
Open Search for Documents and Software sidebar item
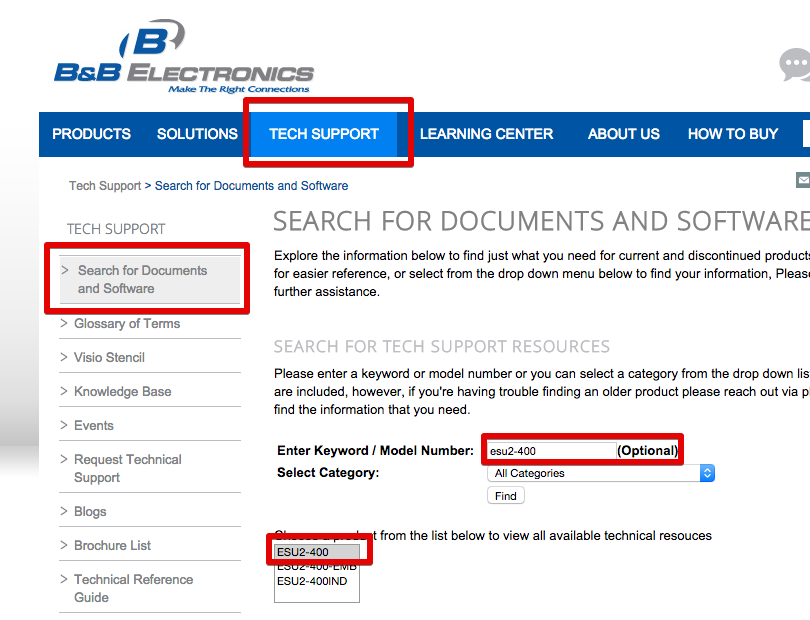point(150,279)
